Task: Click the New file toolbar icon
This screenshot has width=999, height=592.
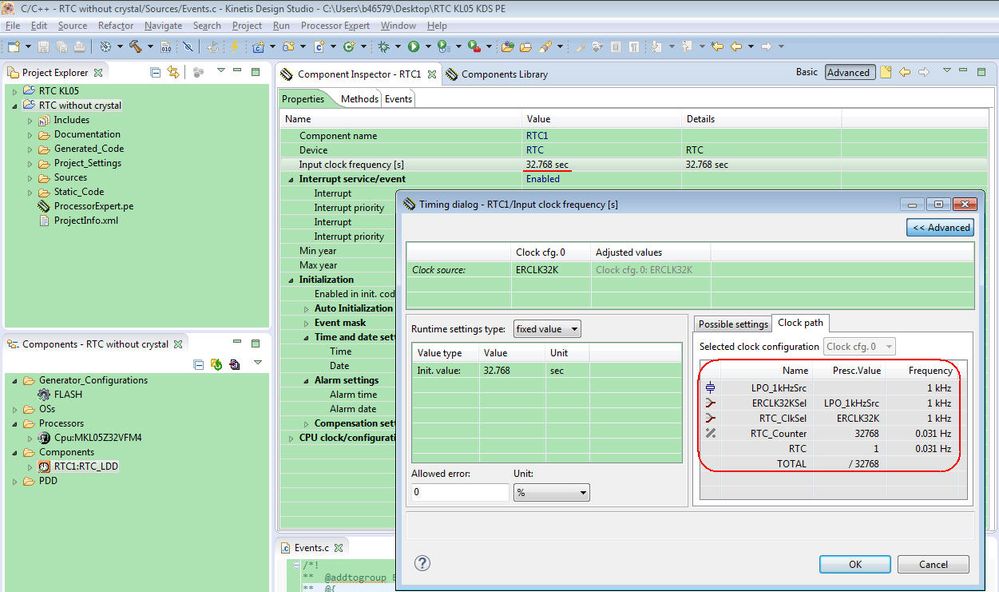Action: [x=13, y=47]
